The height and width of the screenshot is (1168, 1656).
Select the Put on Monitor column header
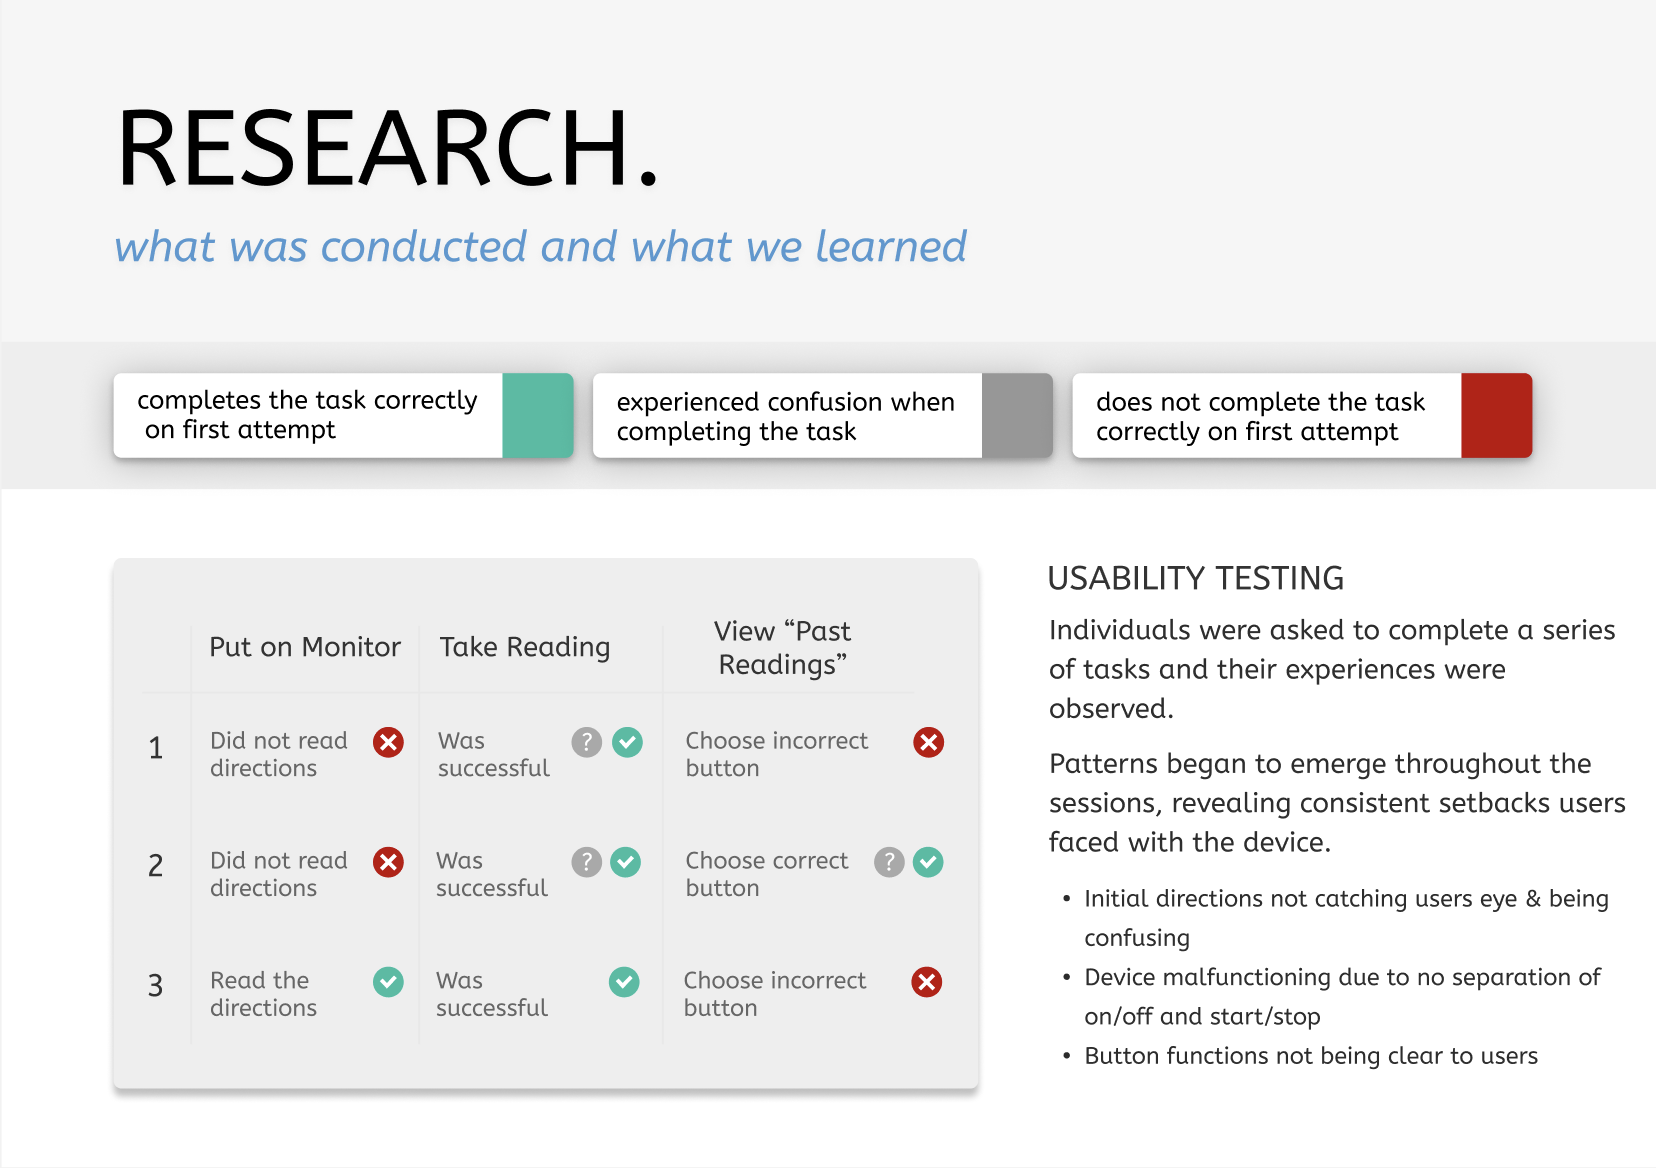[305, 647]
